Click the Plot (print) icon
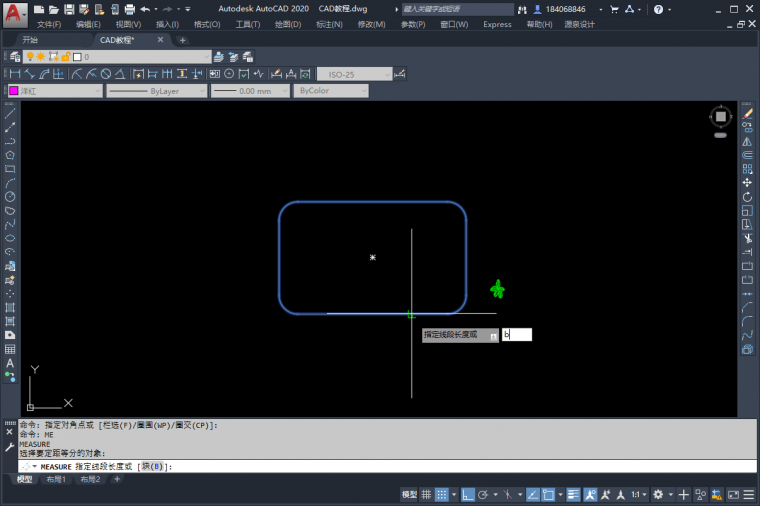This screenshot has height=506, width=760. (129, 9)
